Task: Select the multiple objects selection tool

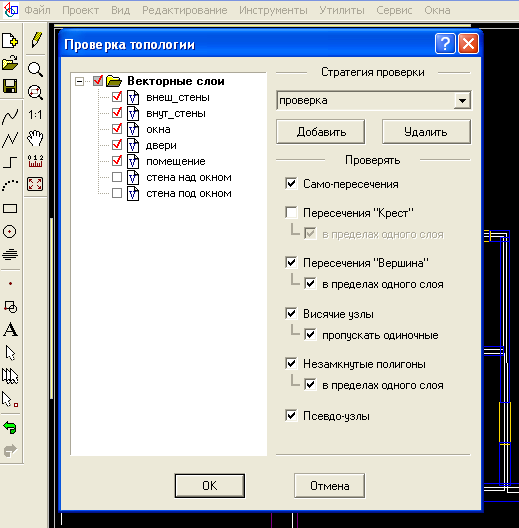Action: click(10, 376)
